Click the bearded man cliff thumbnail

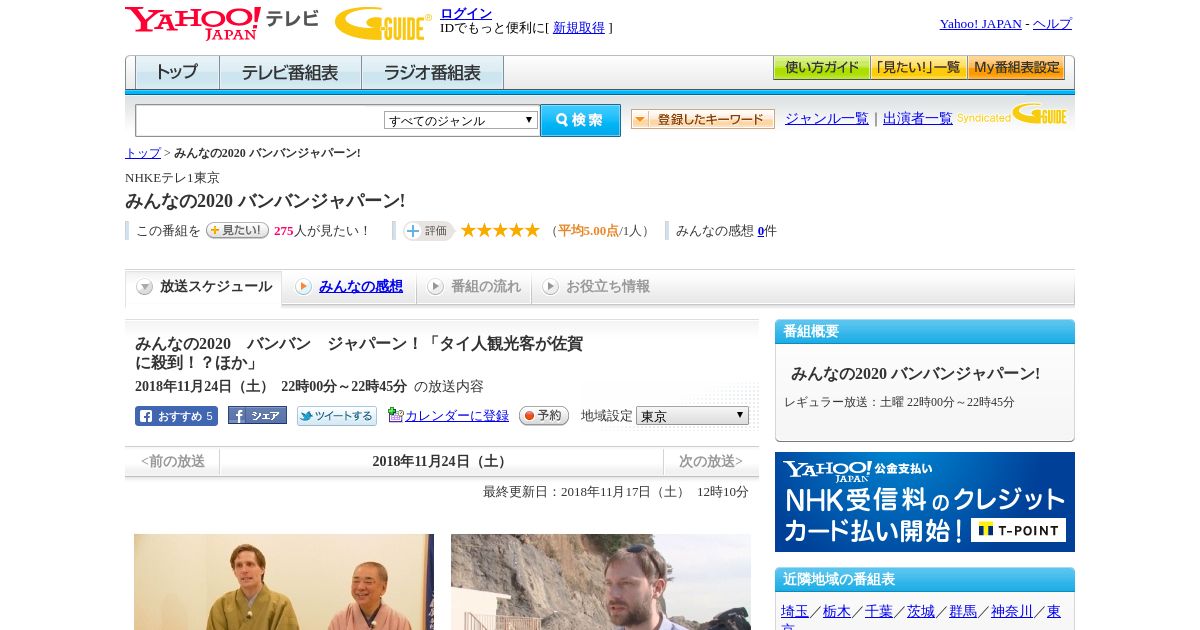coord(601,582)
